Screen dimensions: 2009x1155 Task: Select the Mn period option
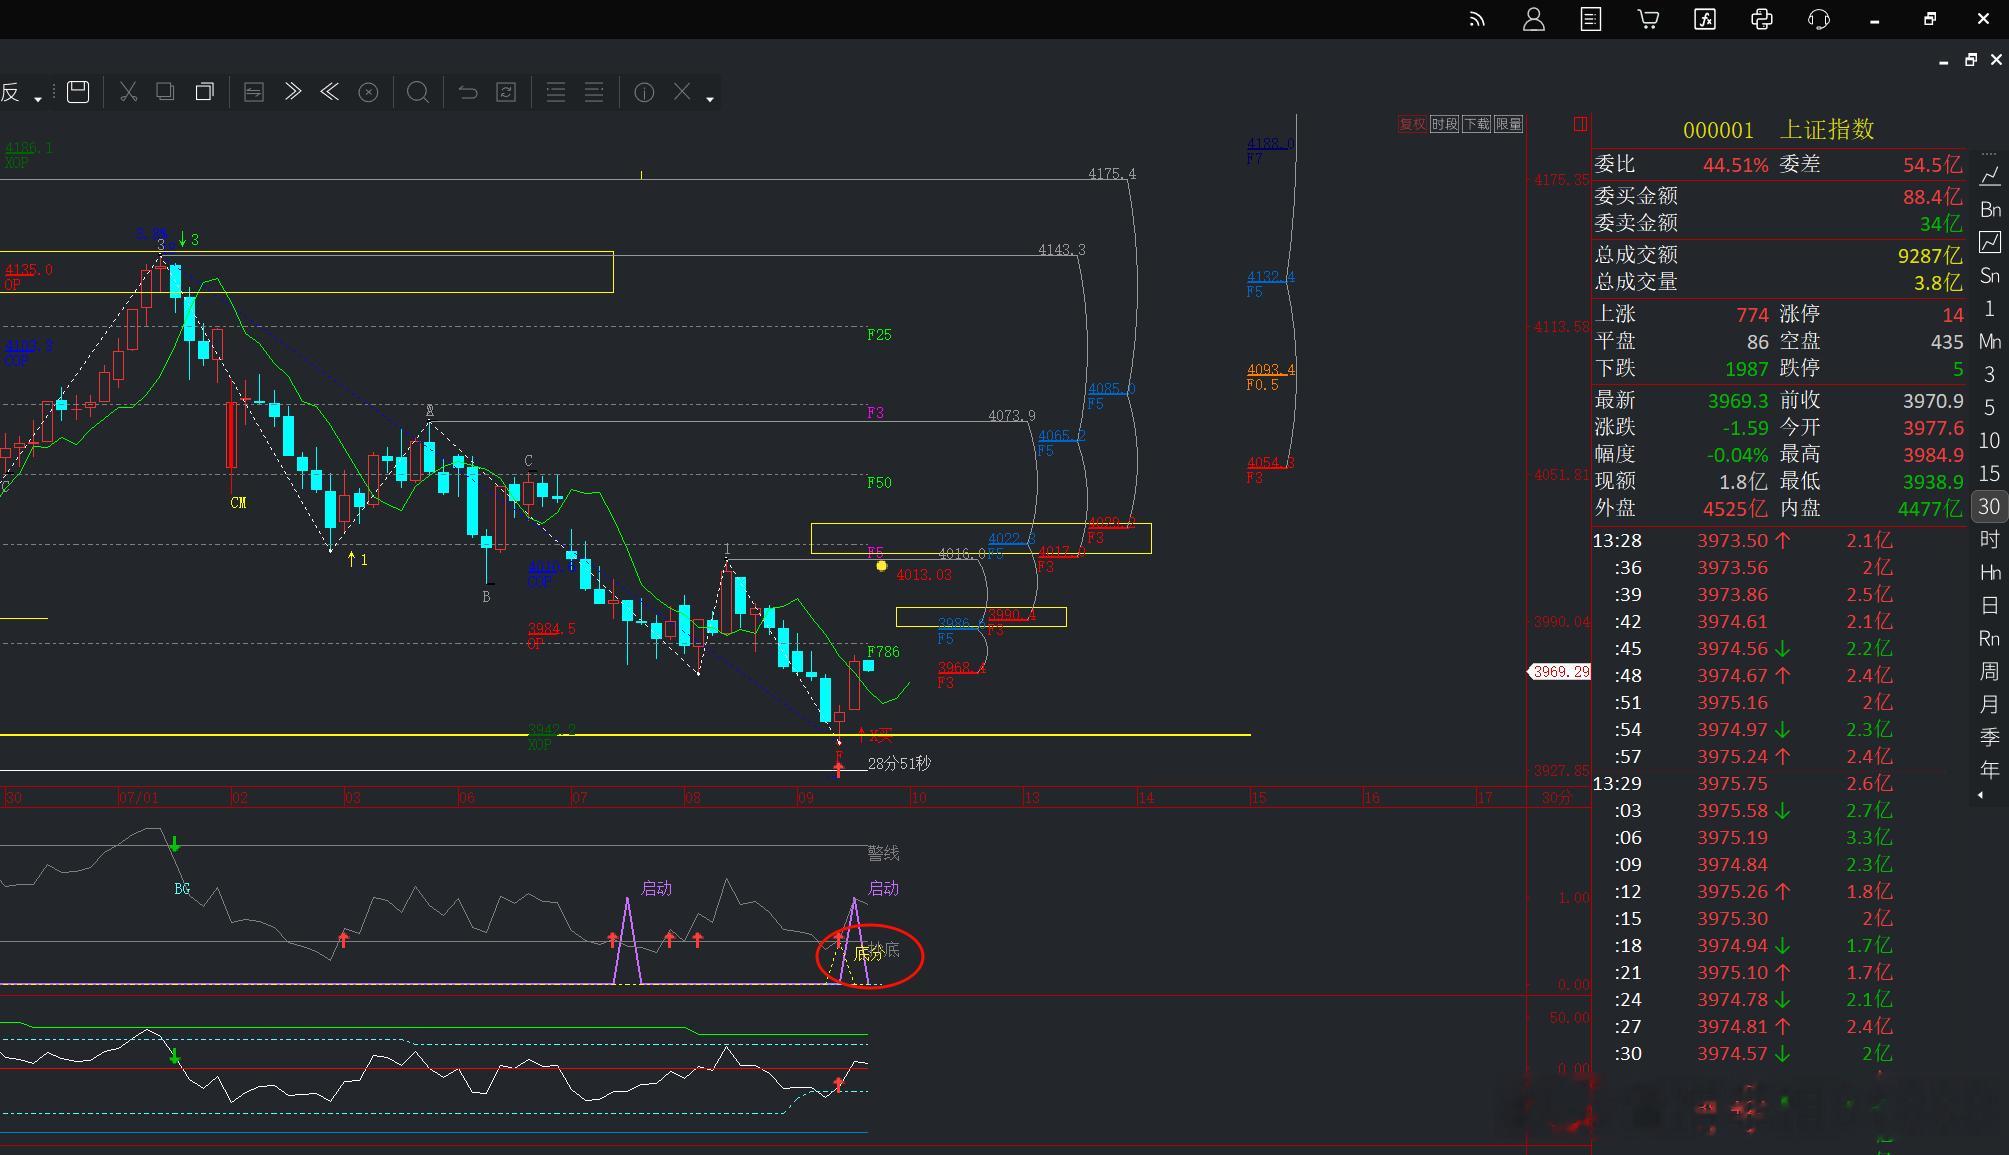pyautogui.click(x=1990, y=342)
